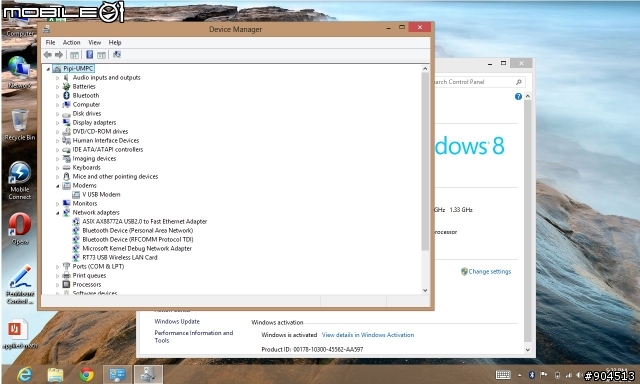Select Bluetooth Device (Personal Area Network)
The height and width of the screenshot is (384, 640).
coord(138,231)
